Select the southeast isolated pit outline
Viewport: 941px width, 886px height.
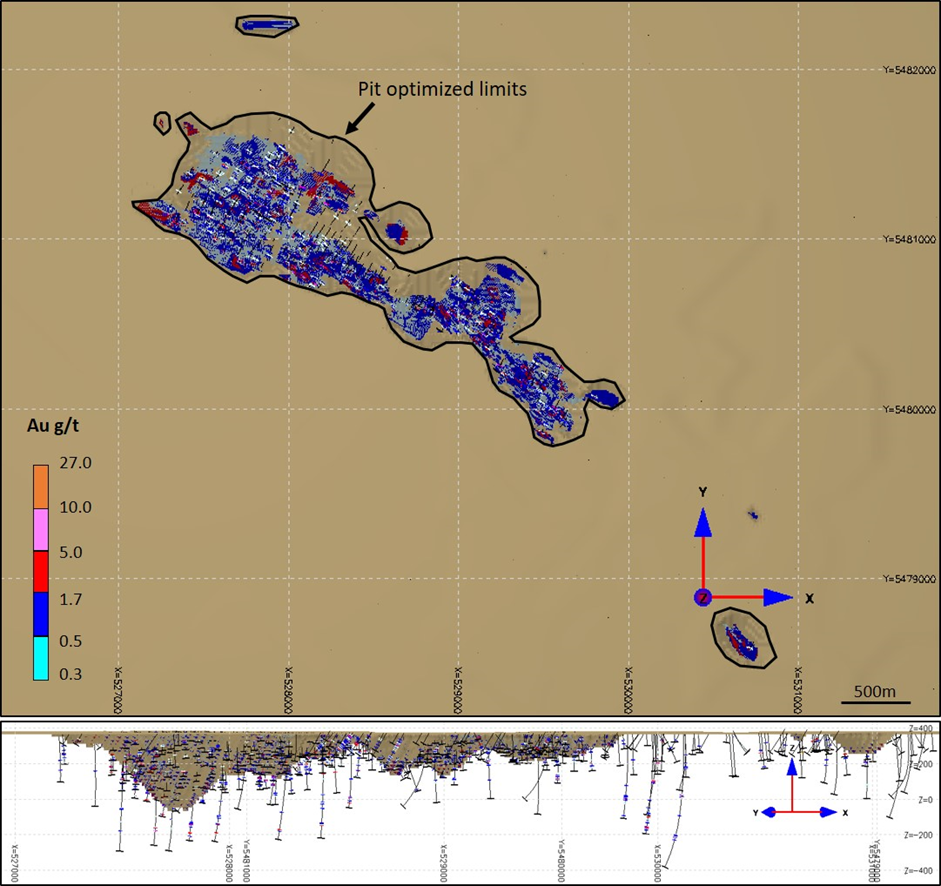point(743,638)
